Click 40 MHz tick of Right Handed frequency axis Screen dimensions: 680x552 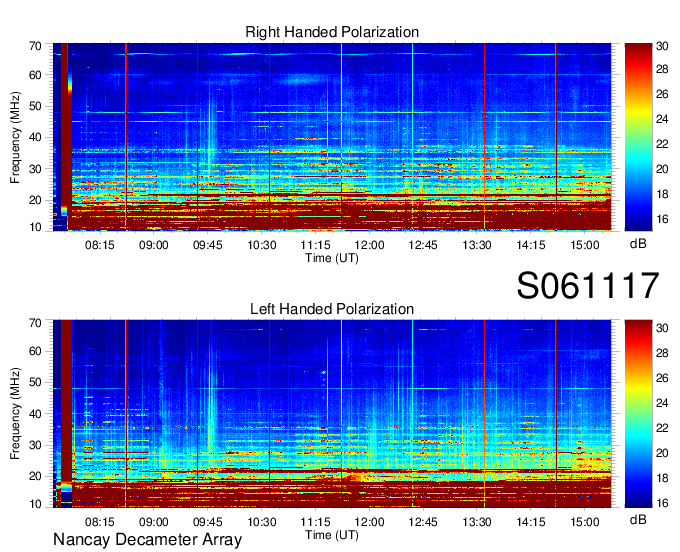click(x=35, y=138)
